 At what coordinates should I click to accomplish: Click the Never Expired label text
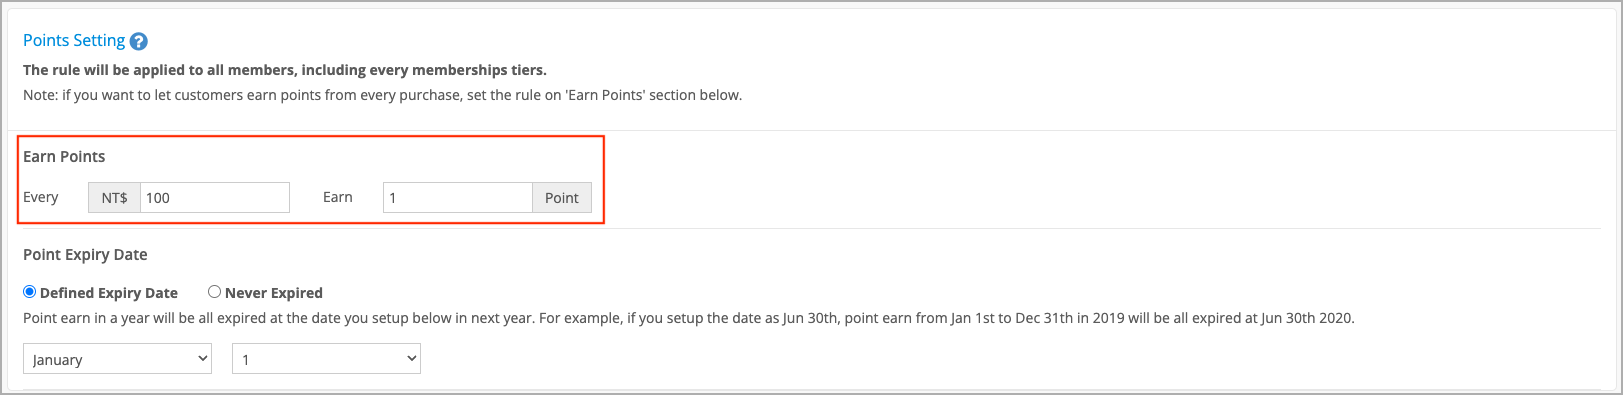point(274,293)
